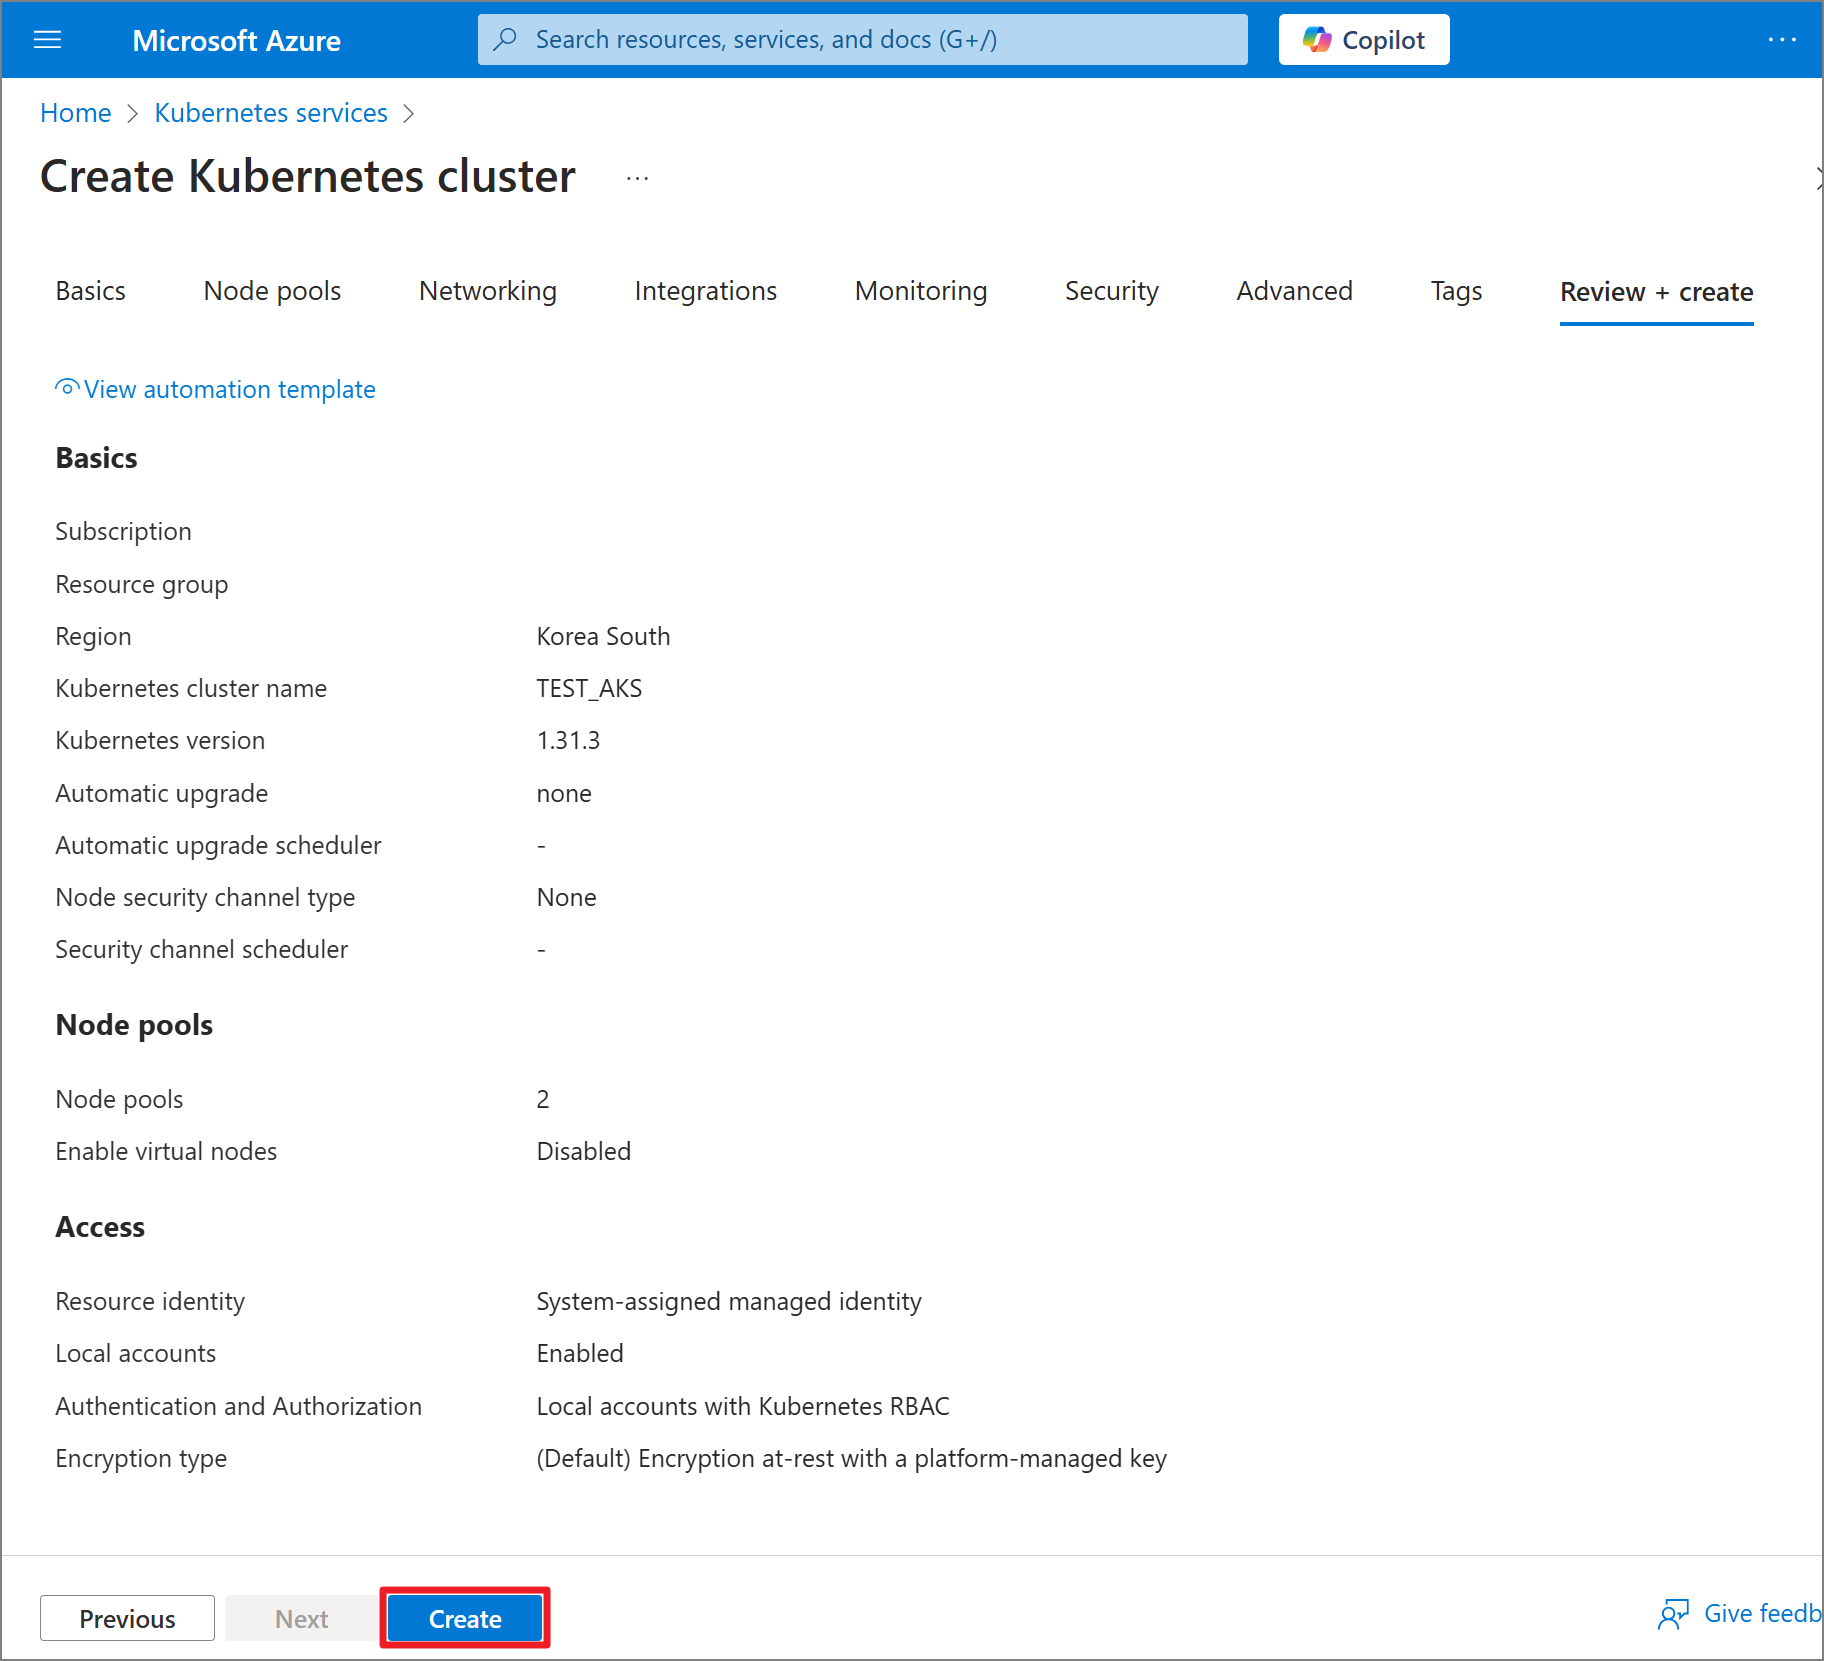Open the Networking tab
1824x1661 pixels.
(488, 291)
